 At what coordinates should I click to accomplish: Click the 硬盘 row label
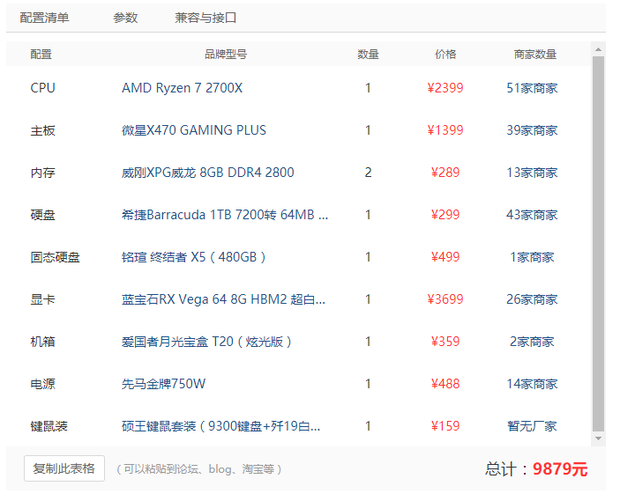[43, 215]
